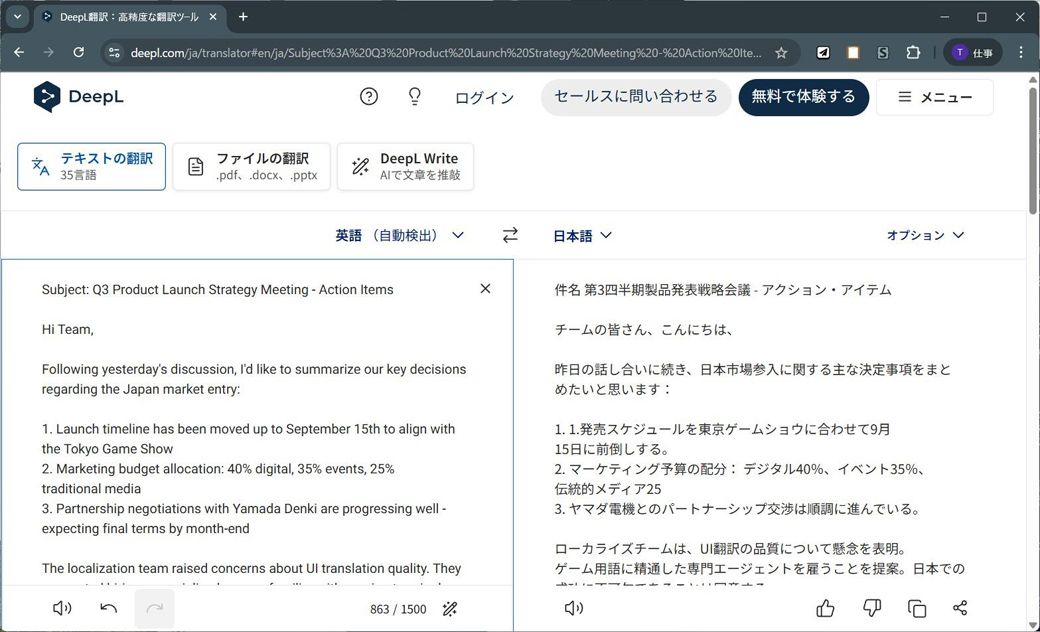Click the 863 / 1500 character counter
Screen dimensions: 1040x632
click(x=398, y=609)
